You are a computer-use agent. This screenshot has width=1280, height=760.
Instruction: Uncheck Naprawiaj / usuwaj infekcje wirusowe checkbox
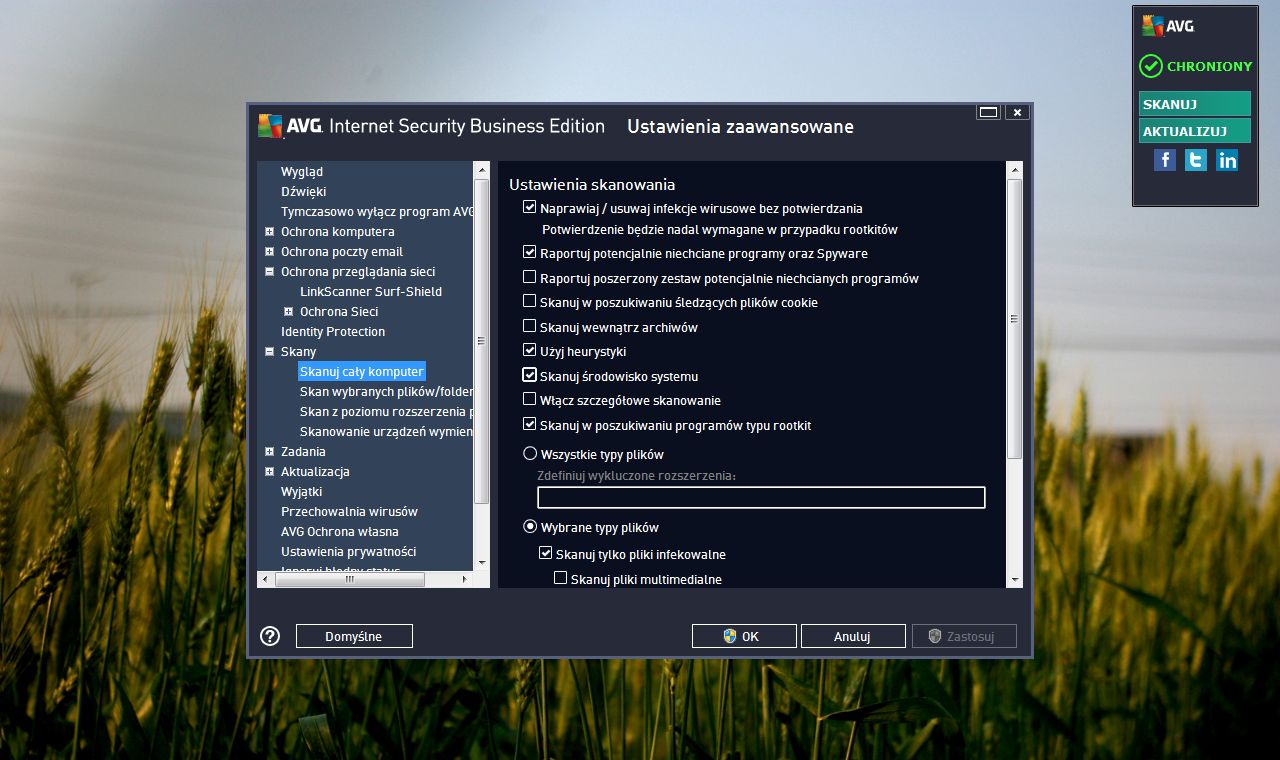pos(530,208)
